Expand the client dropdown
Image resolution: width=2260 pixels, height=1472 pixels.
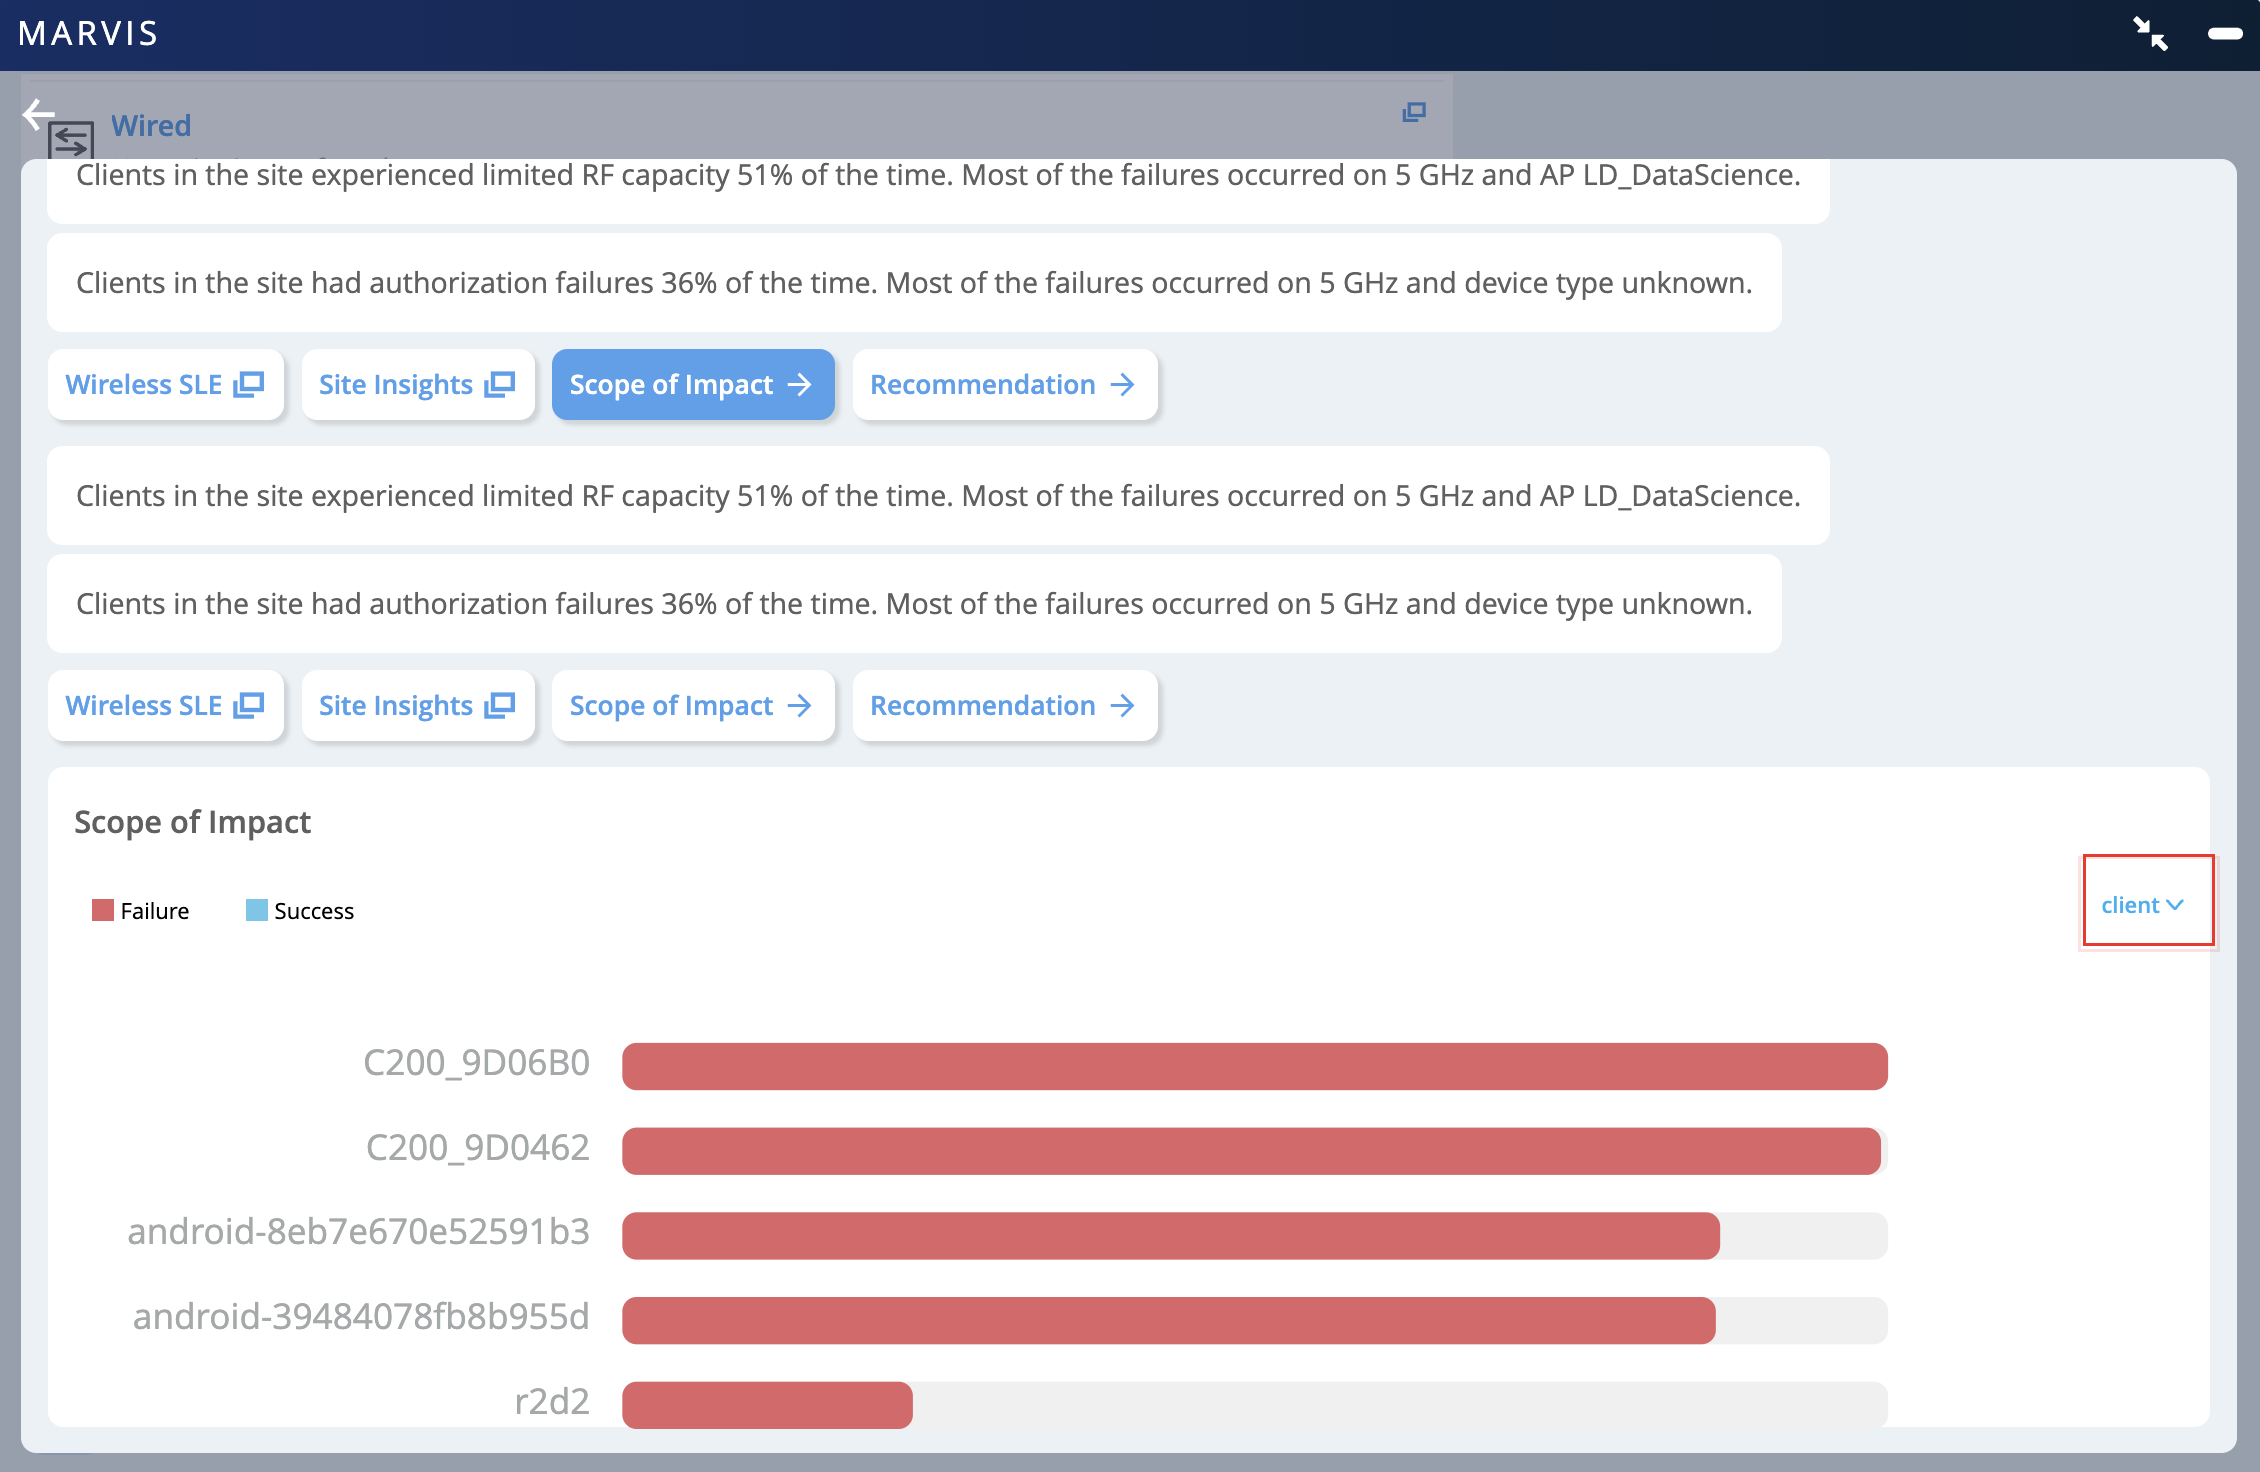point(2142,905)
